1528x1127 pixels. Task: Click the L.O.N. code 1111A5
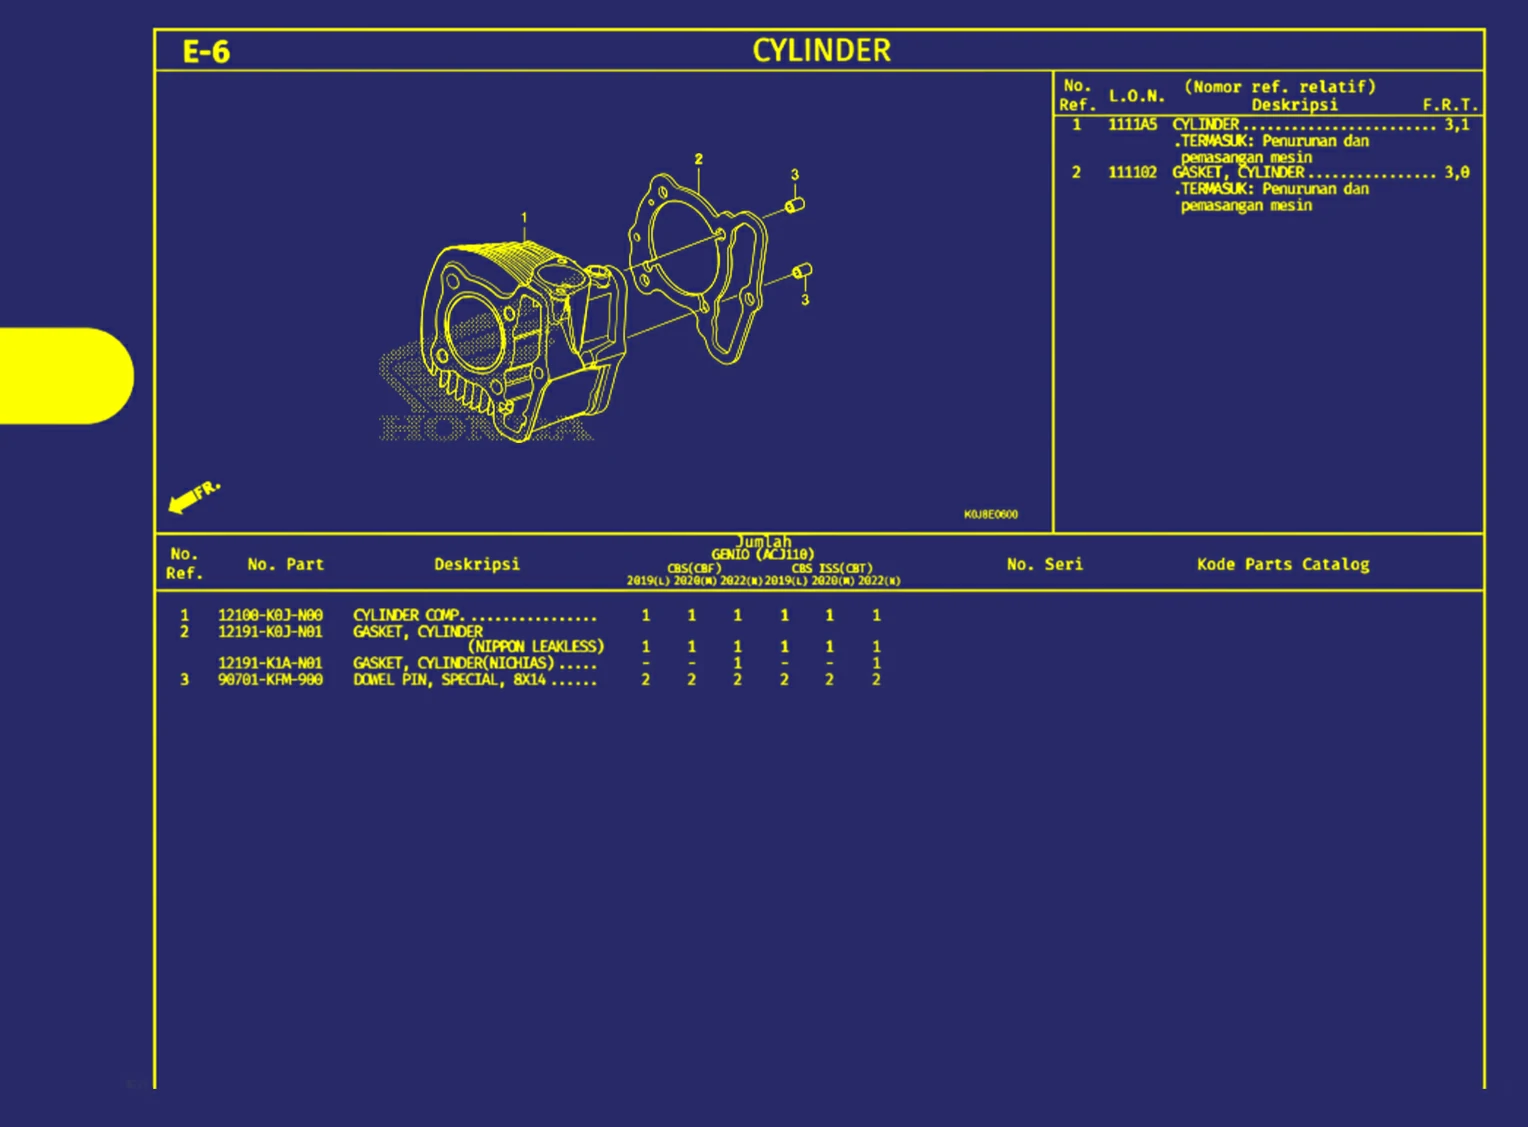click(x=1135, y=124)
